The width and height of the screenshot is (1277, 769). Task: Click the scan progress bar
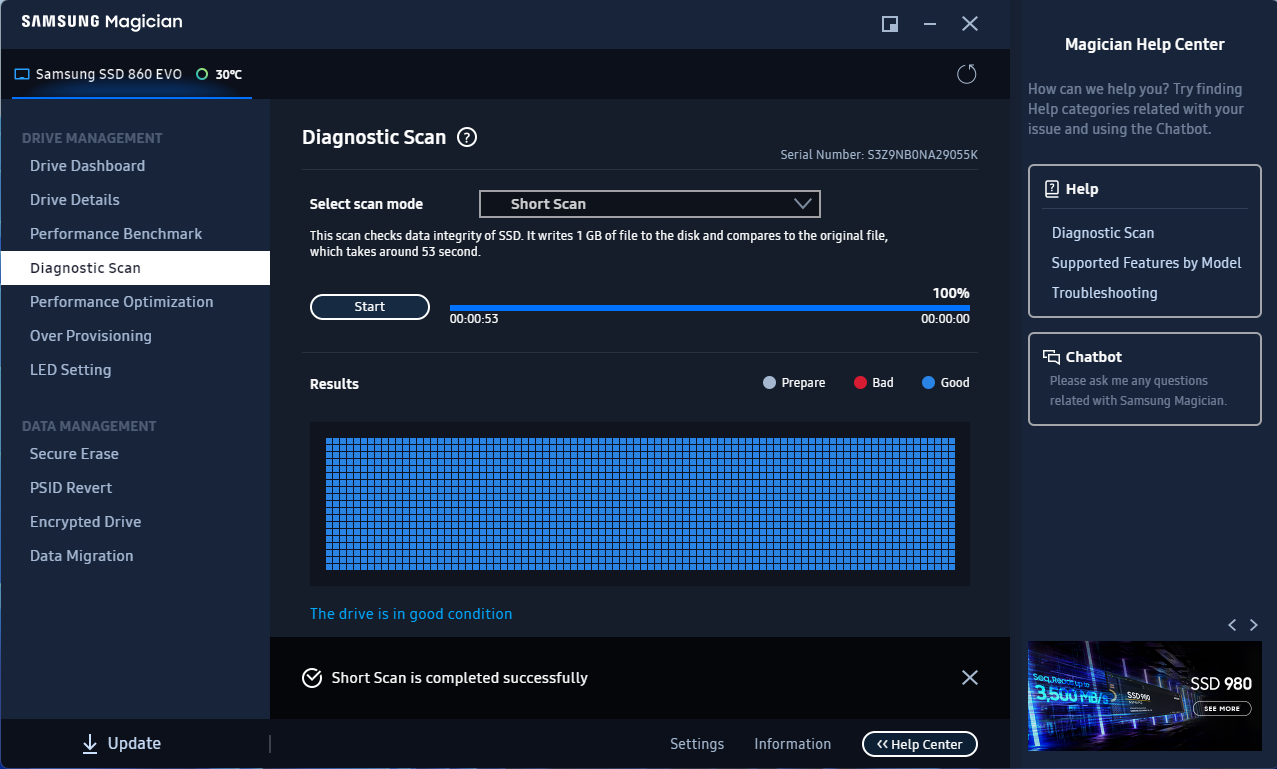click(710, 308)
